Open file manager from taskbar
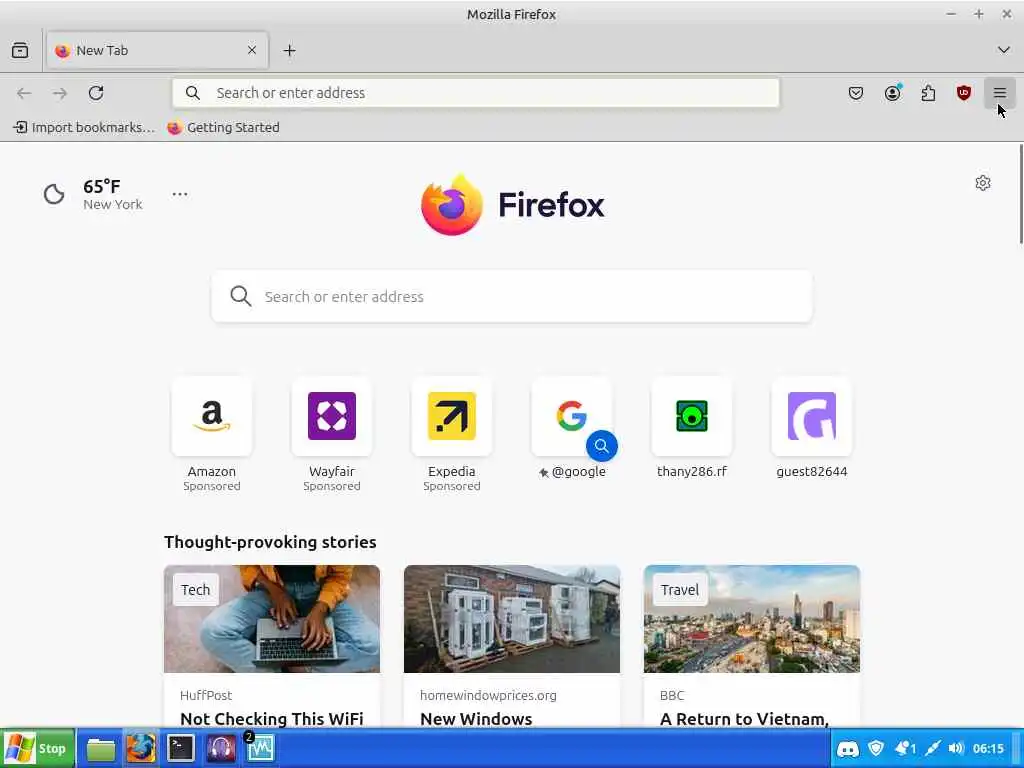The height and width of the screenshot is (768, 1024). click(x=101, y=748)
